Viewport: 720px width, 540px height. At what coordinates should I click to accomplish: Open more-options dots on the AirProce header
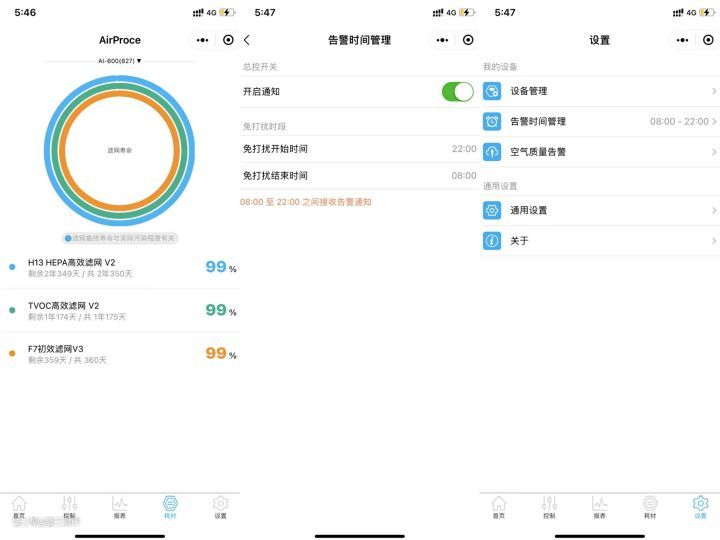[x=202, y=40]
